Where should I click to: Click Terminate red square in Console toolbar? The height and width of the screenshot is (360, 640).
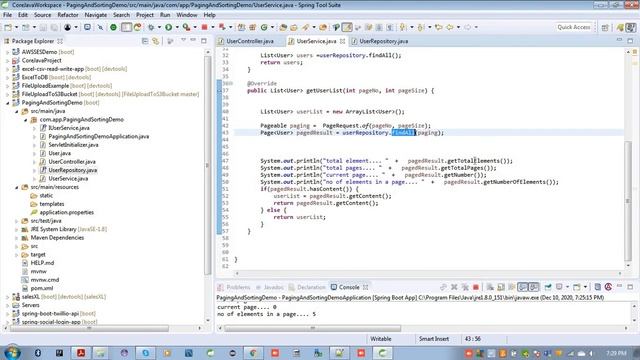pyautogui.click(x=476, y=287)
